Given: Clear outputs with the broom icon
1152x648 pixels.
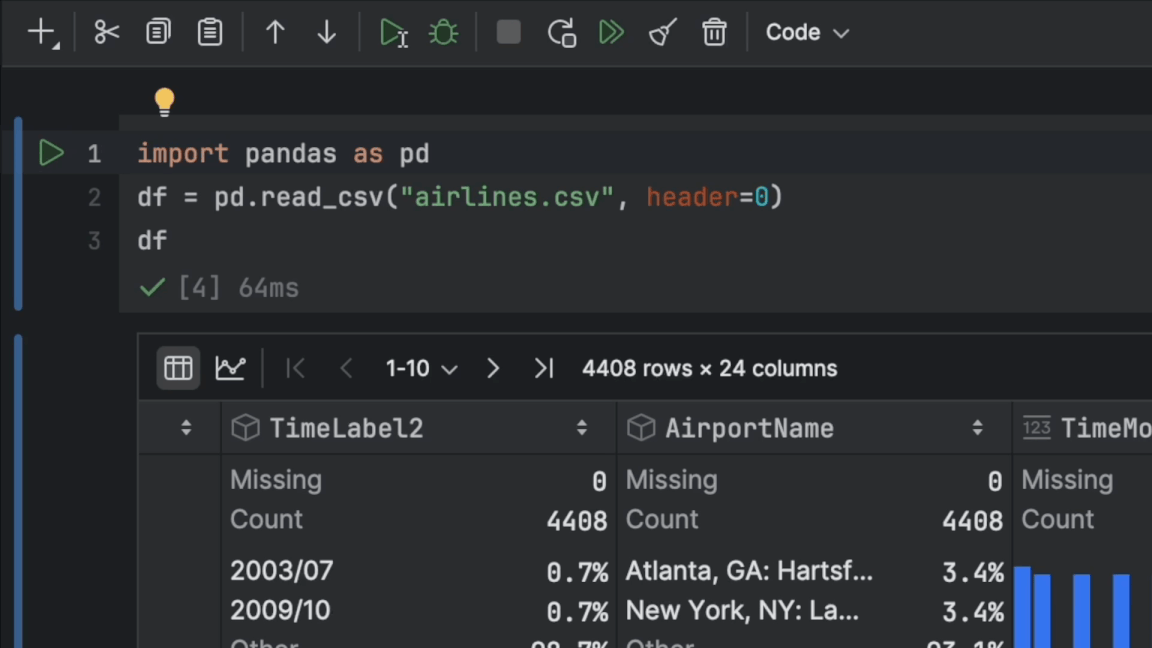Looking at the screenshot, I should coord(662,32).
